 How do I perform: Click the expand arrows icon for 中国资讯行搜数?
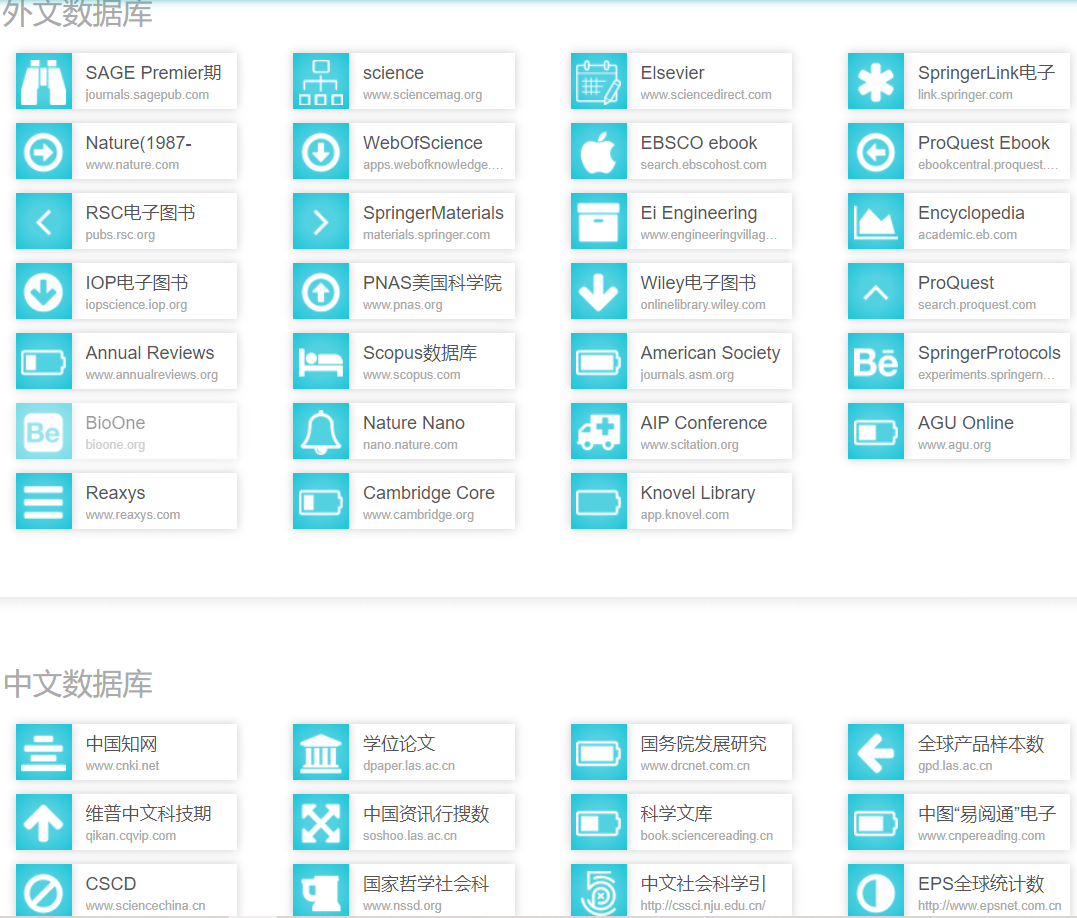321,822
